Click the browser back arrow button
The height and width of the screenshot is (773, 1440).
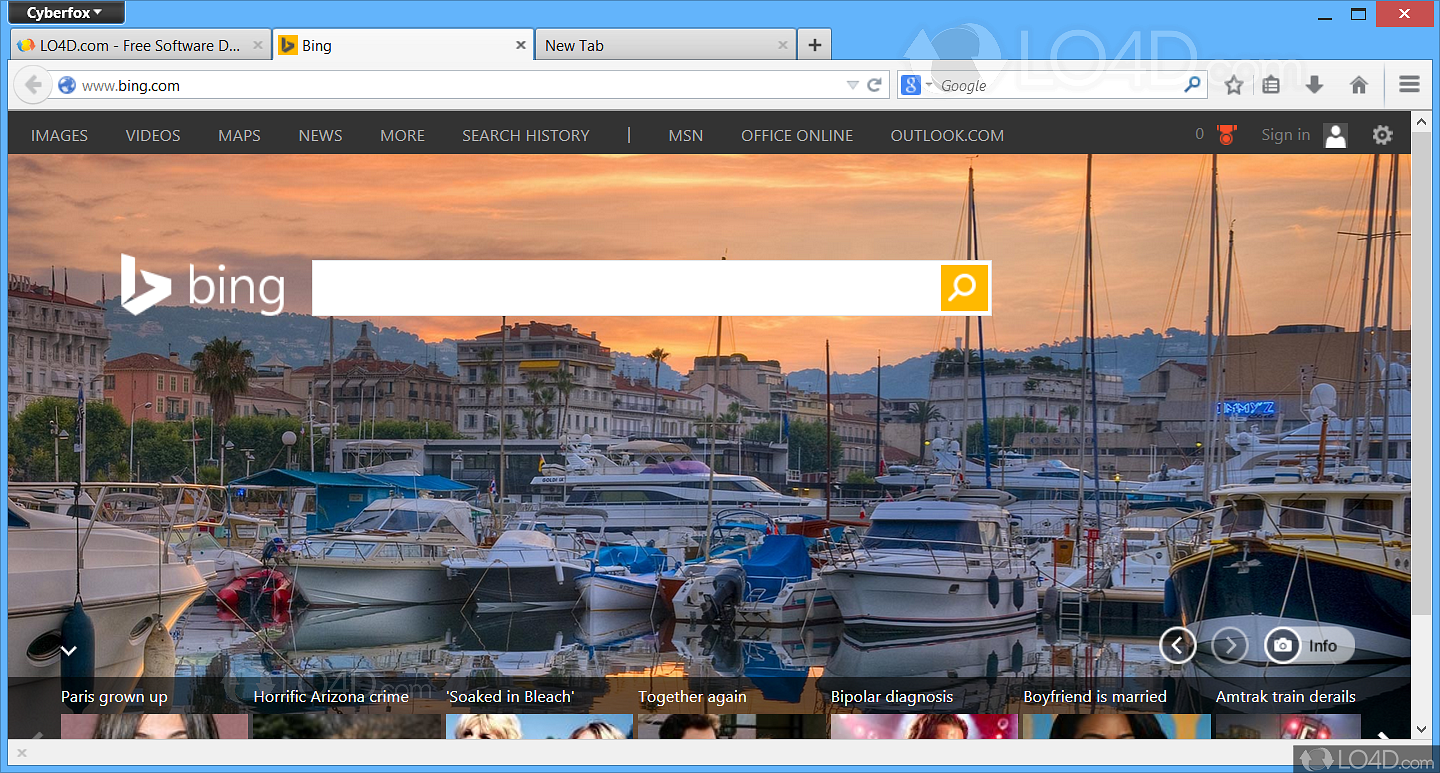pos(33,85)
